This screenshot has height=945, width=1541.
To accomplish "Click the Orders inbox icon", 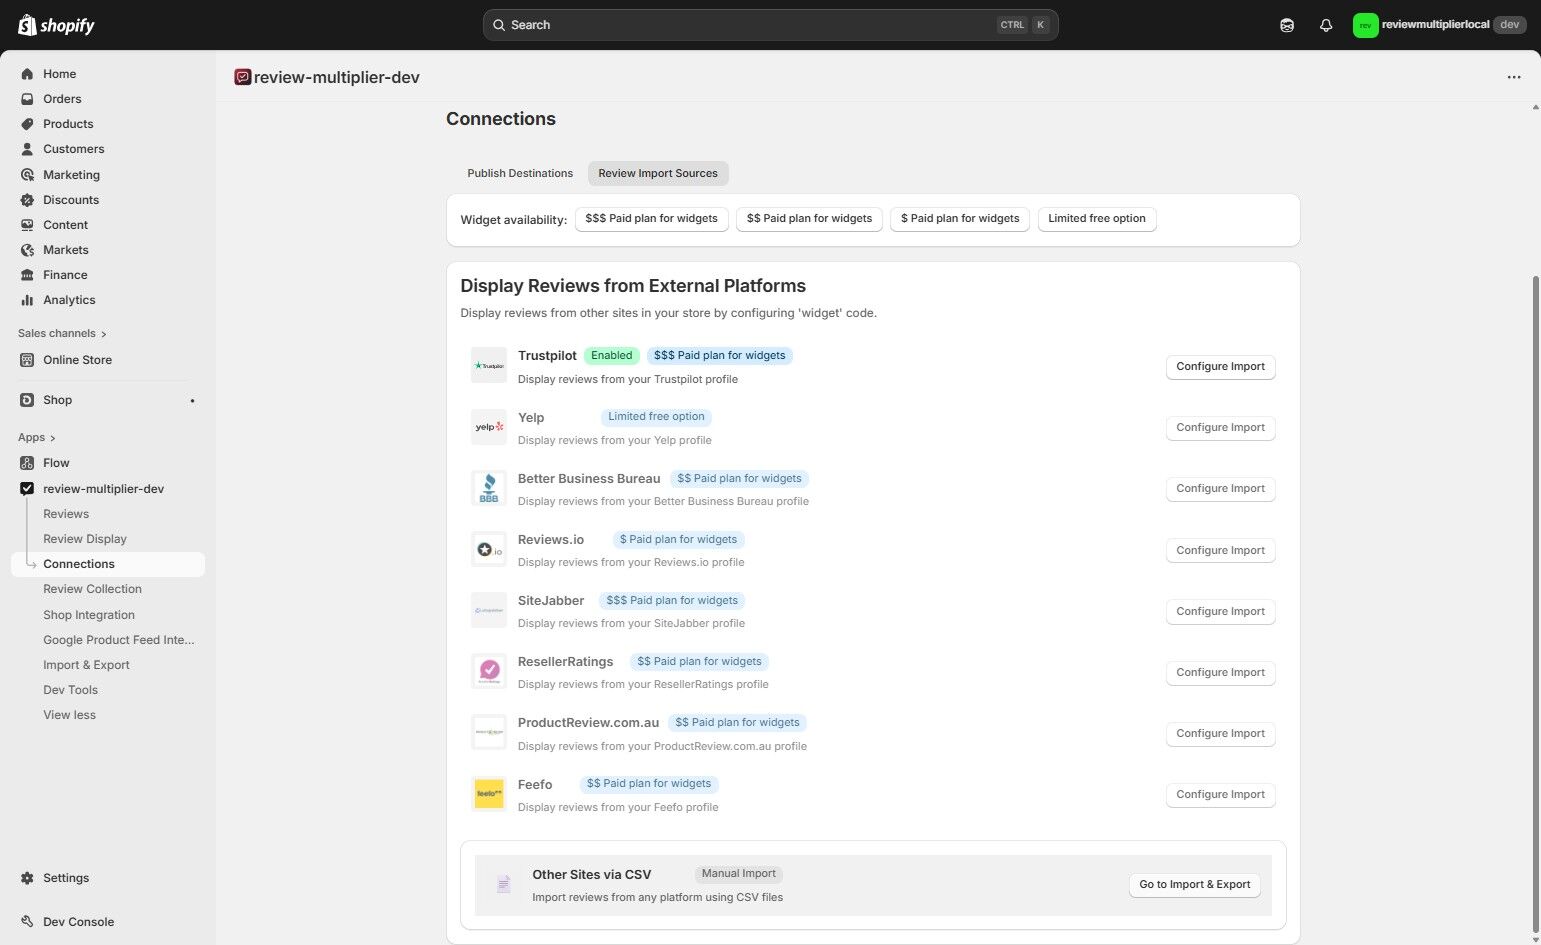I will [x=27, y=99].
